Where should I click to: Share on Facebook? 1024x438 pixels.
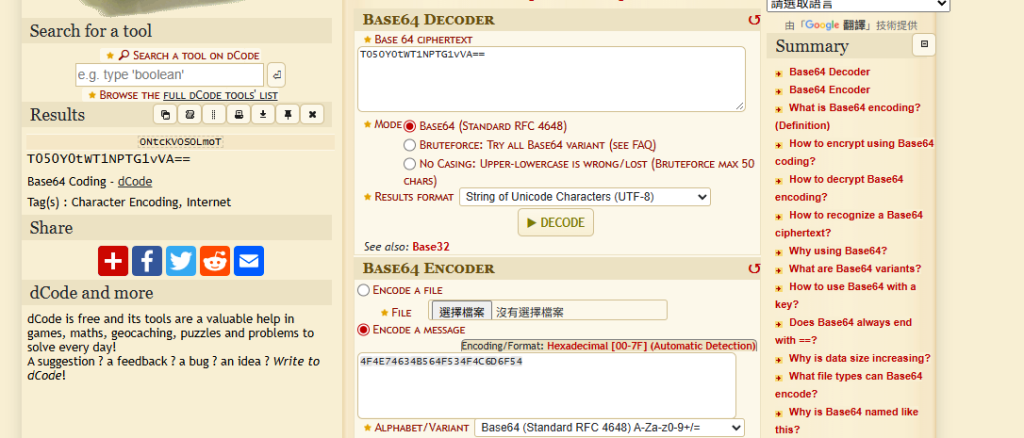pyautogui.click(x=147, y=261)
